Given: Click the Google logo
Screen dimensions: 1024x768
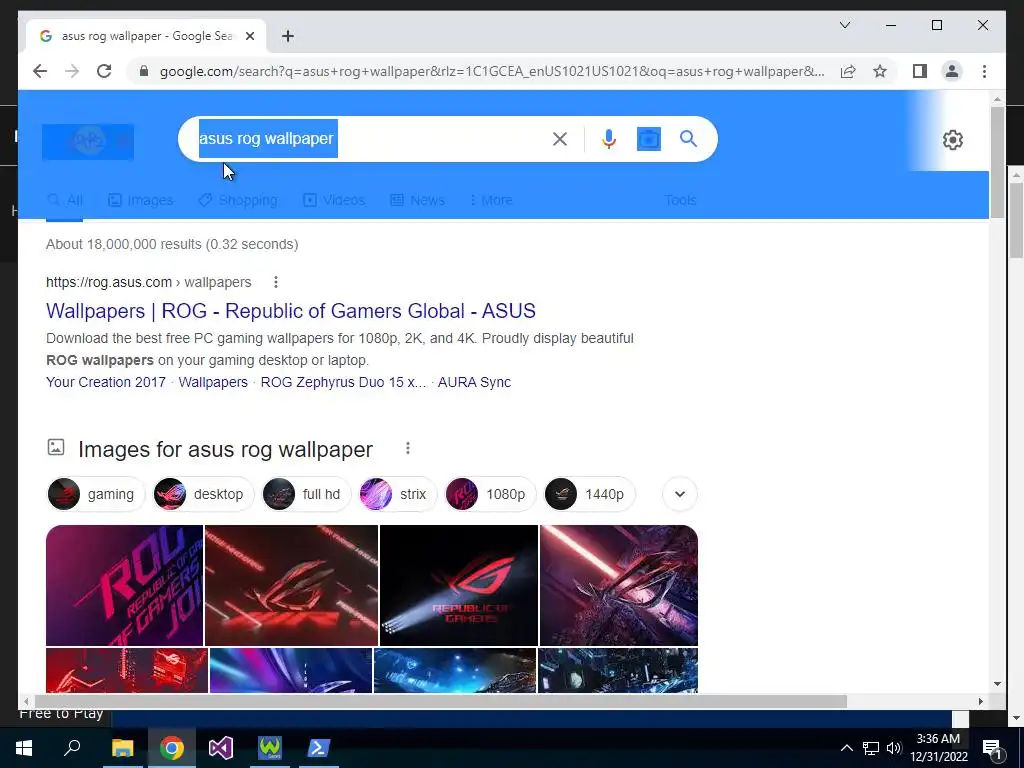Looking at the screenshot, I should pos(88,142).
